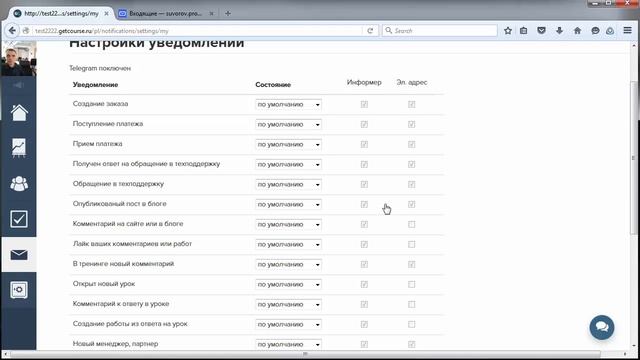The height and width of the screenshot is (360, 640).
Task: Toggle Информер checkbox for Открыт новый урок
Action: pyautogui.click(x=364, y=284)
